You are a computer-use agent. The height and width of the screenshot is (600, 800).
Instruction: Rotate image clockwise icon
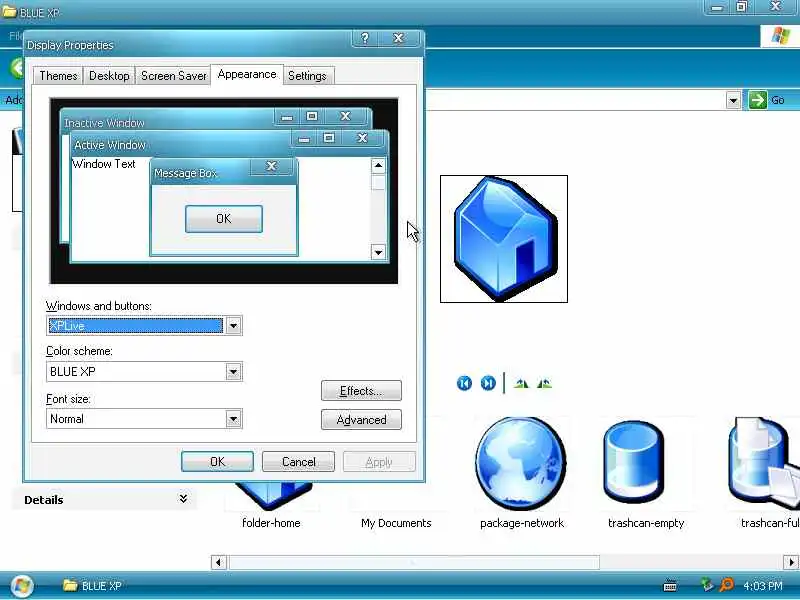click(521, 383)
